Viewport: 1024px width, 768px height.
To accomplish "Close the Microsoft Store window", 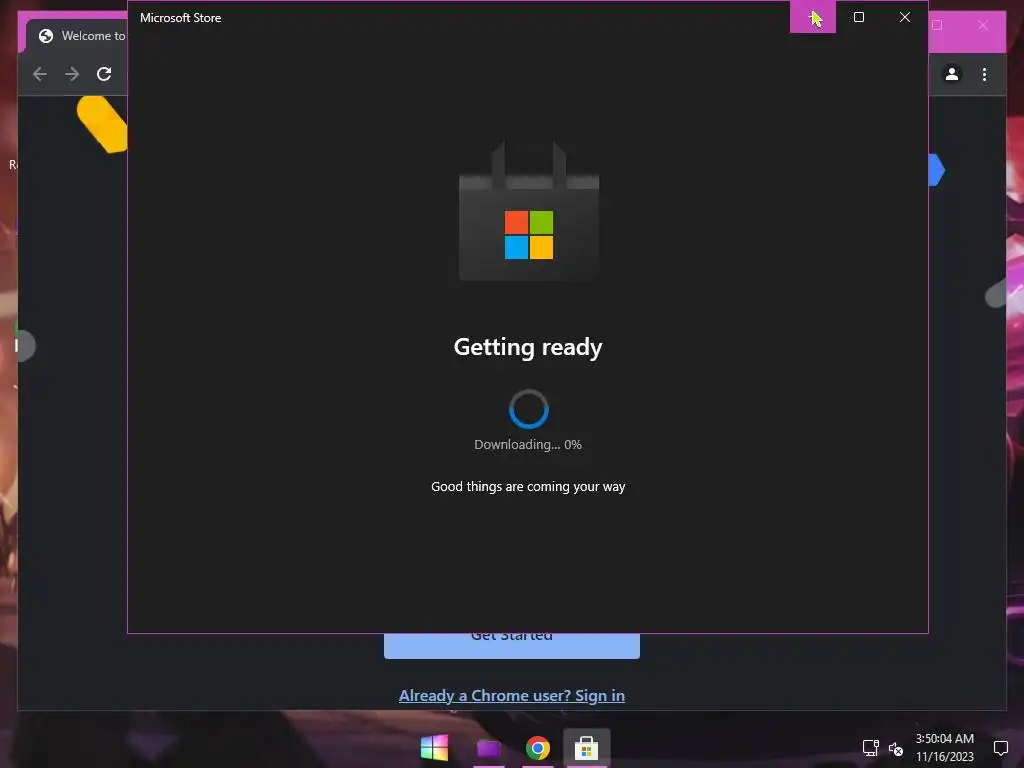I will click(x=904, y=17).
